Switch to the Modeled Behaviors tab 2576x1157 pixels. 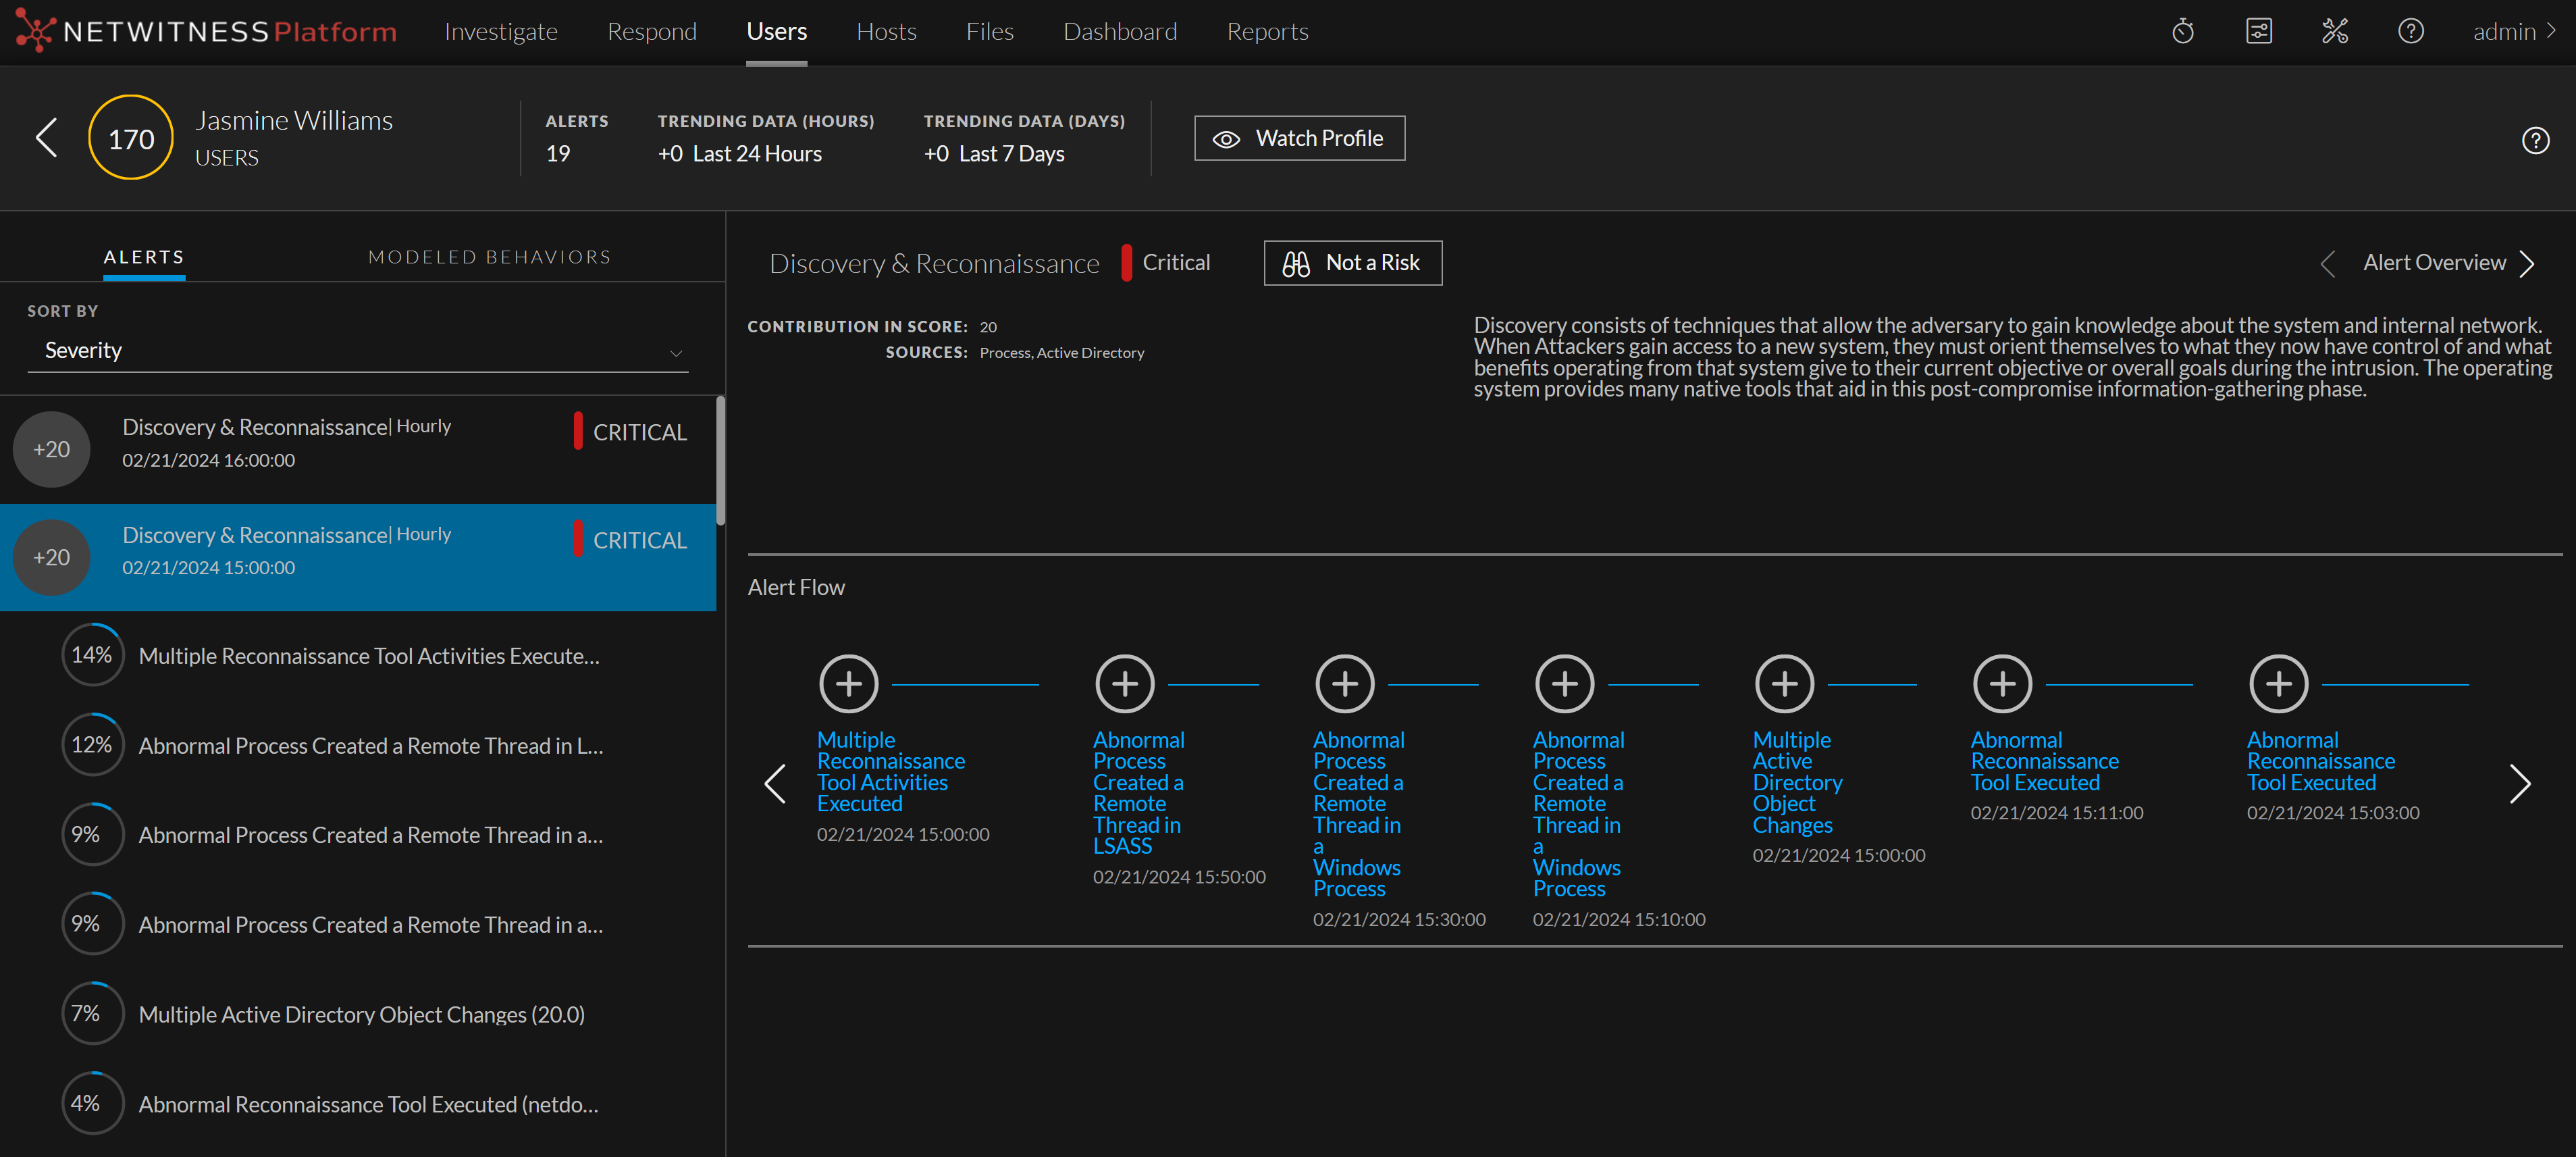click(x=489, y=257)
